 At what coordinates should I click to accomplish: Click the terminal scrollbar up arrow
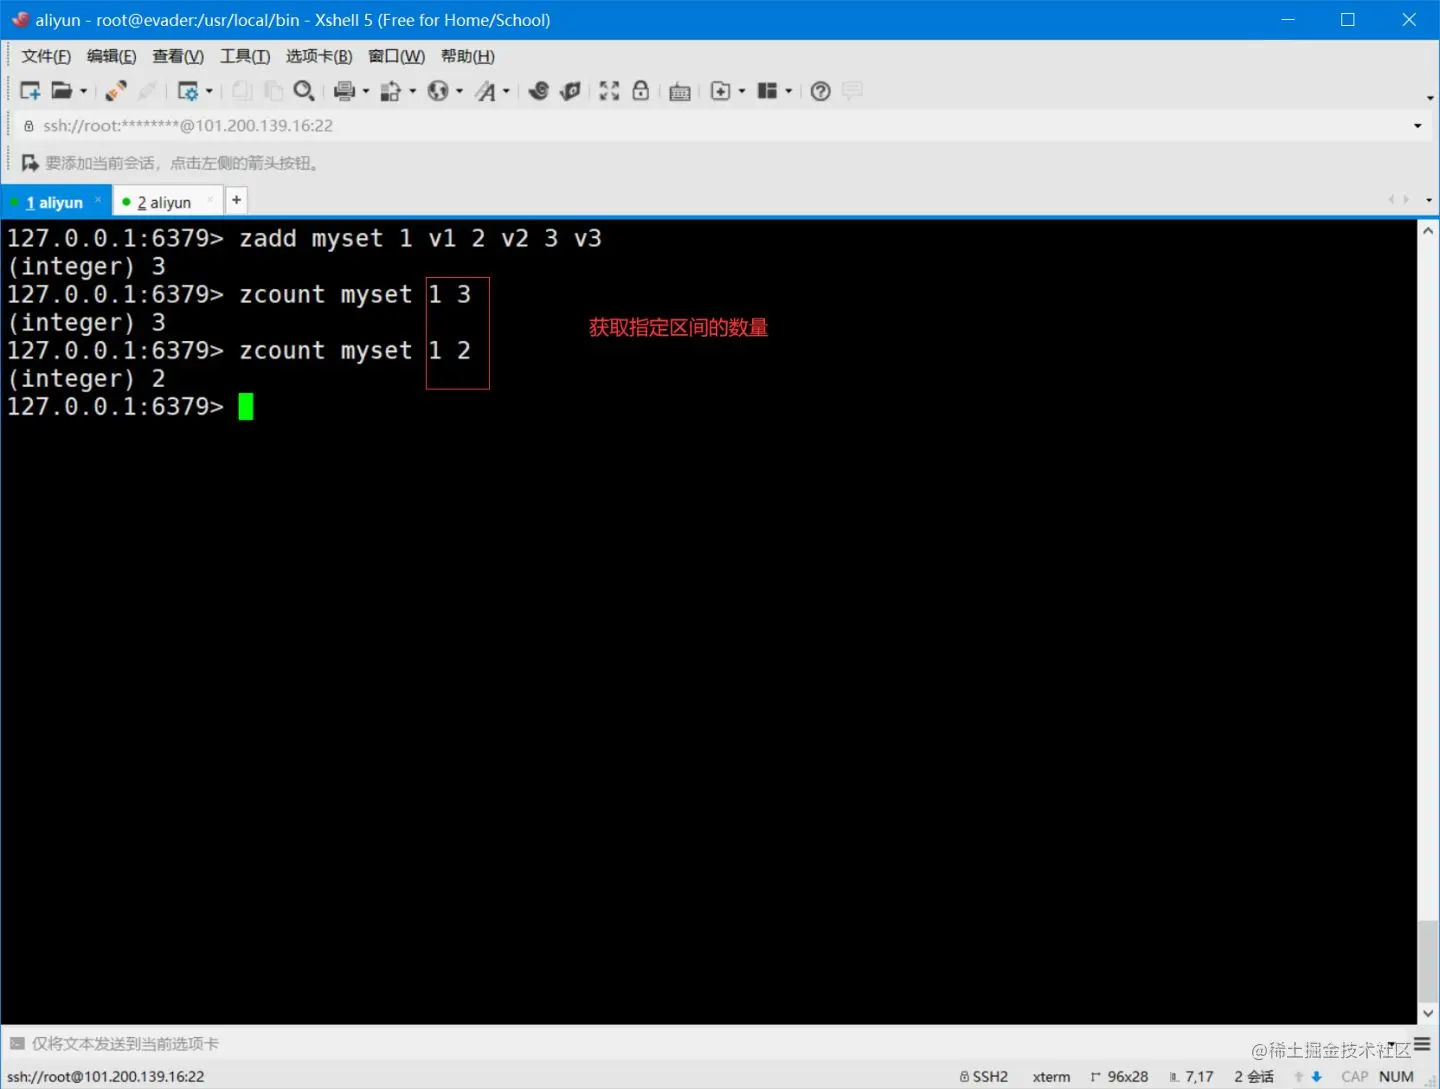(1428, 231)
